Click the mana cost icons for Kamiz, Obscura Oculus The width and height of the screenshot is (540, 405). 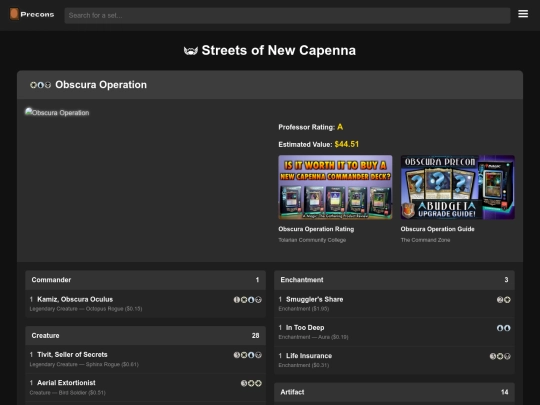(247, 300)
